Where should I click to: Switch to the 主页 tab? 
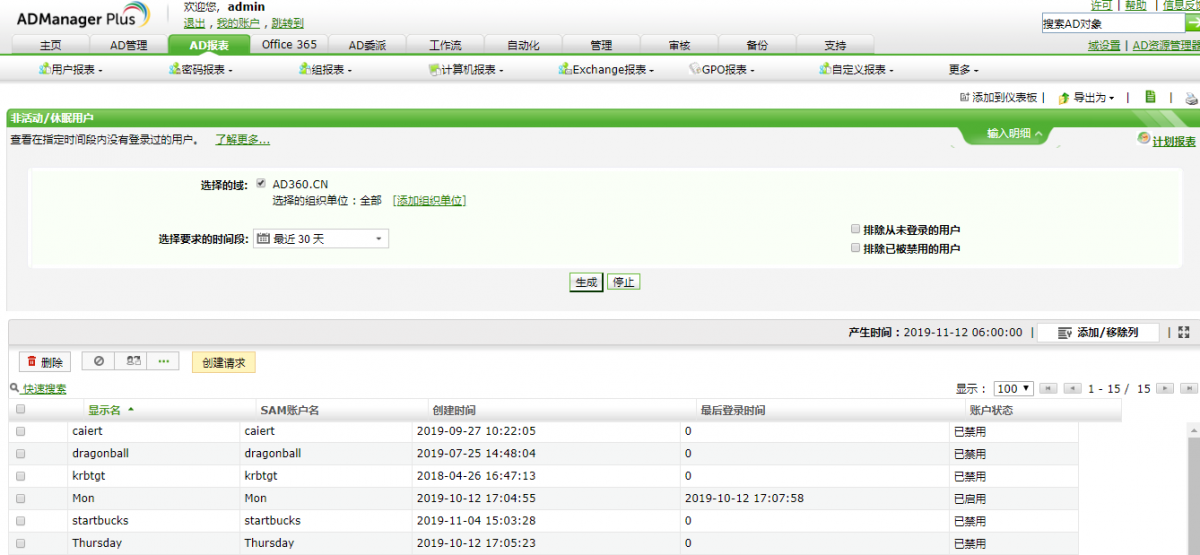pos(50,45)
